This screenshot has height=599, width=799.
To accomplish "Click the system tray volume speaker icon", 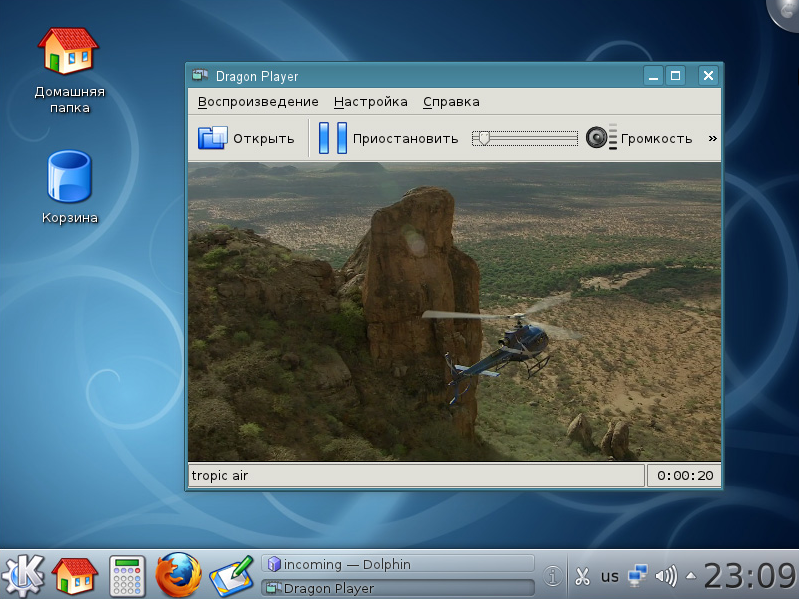I will pos(666,576).
